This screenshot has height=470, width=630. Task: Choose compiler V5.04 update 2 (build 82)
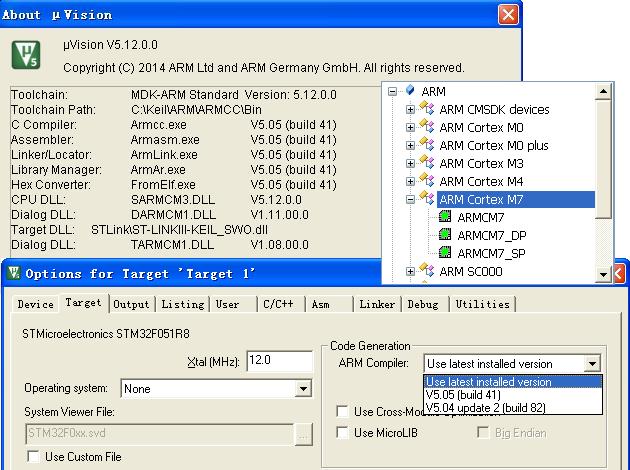pyautogui.click(x=513, y=408)
